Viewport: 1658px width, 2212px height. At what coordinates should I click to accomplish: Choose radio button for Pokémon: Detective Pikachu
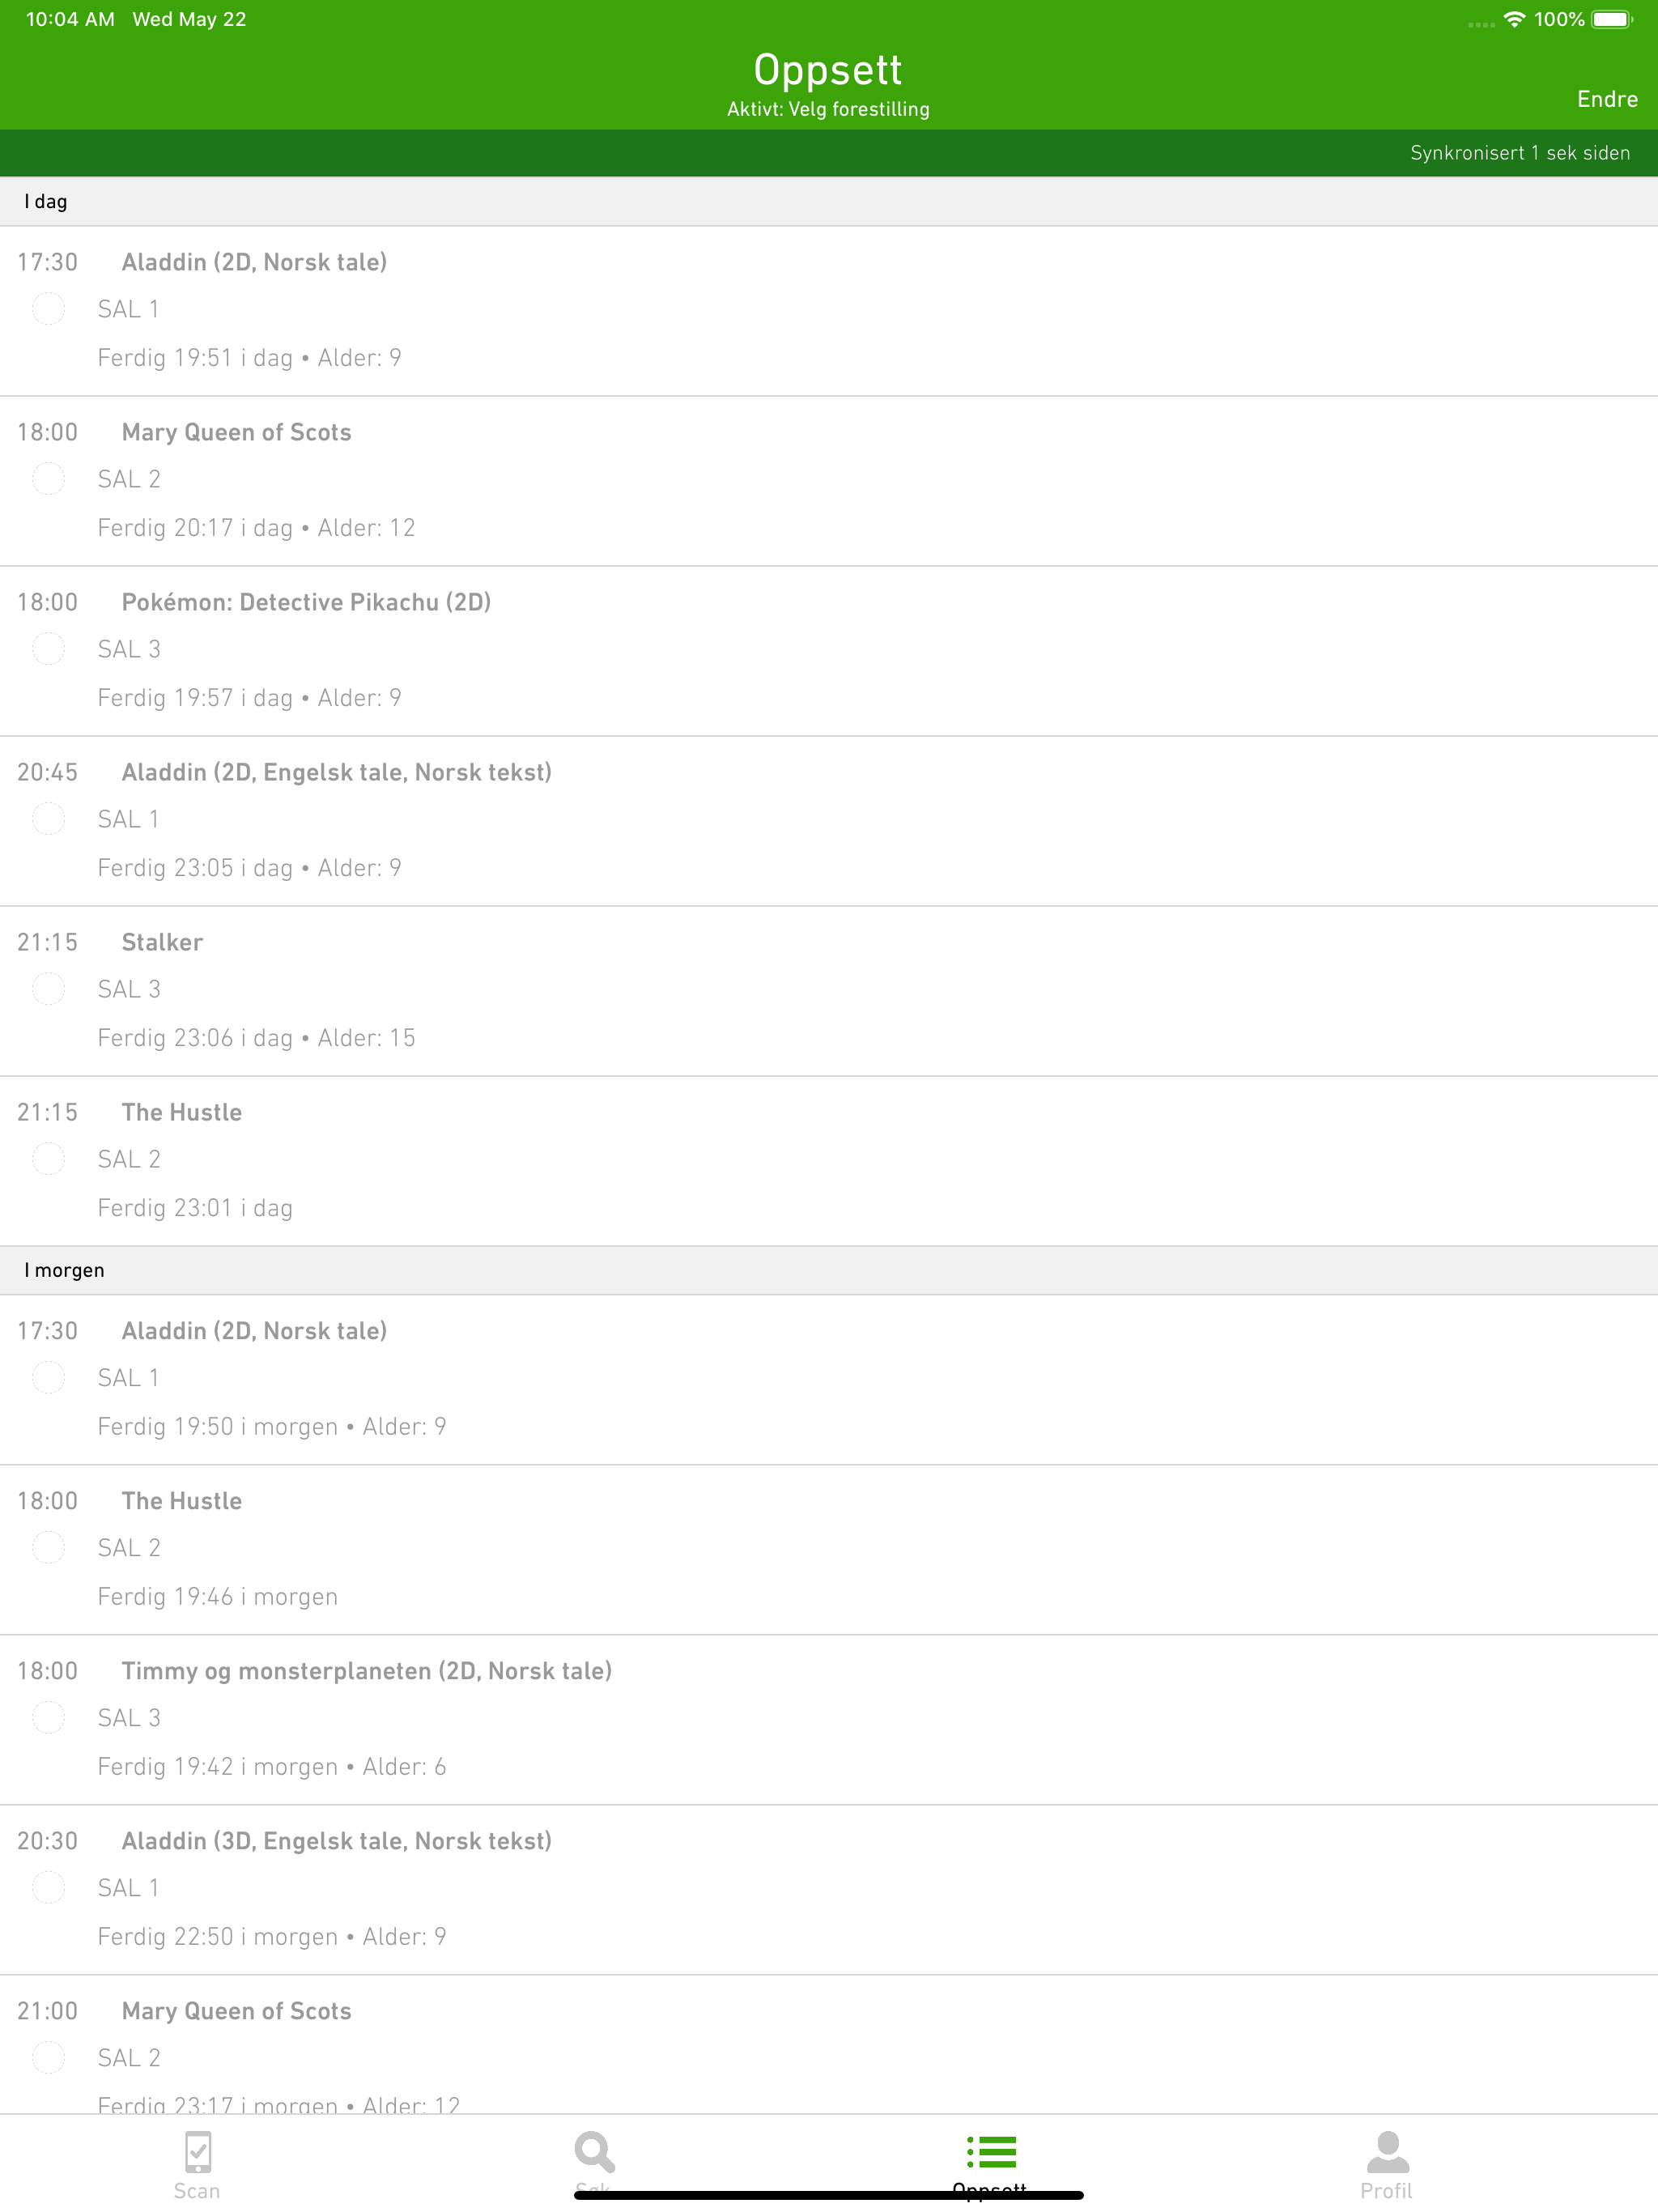coord(48,649)
